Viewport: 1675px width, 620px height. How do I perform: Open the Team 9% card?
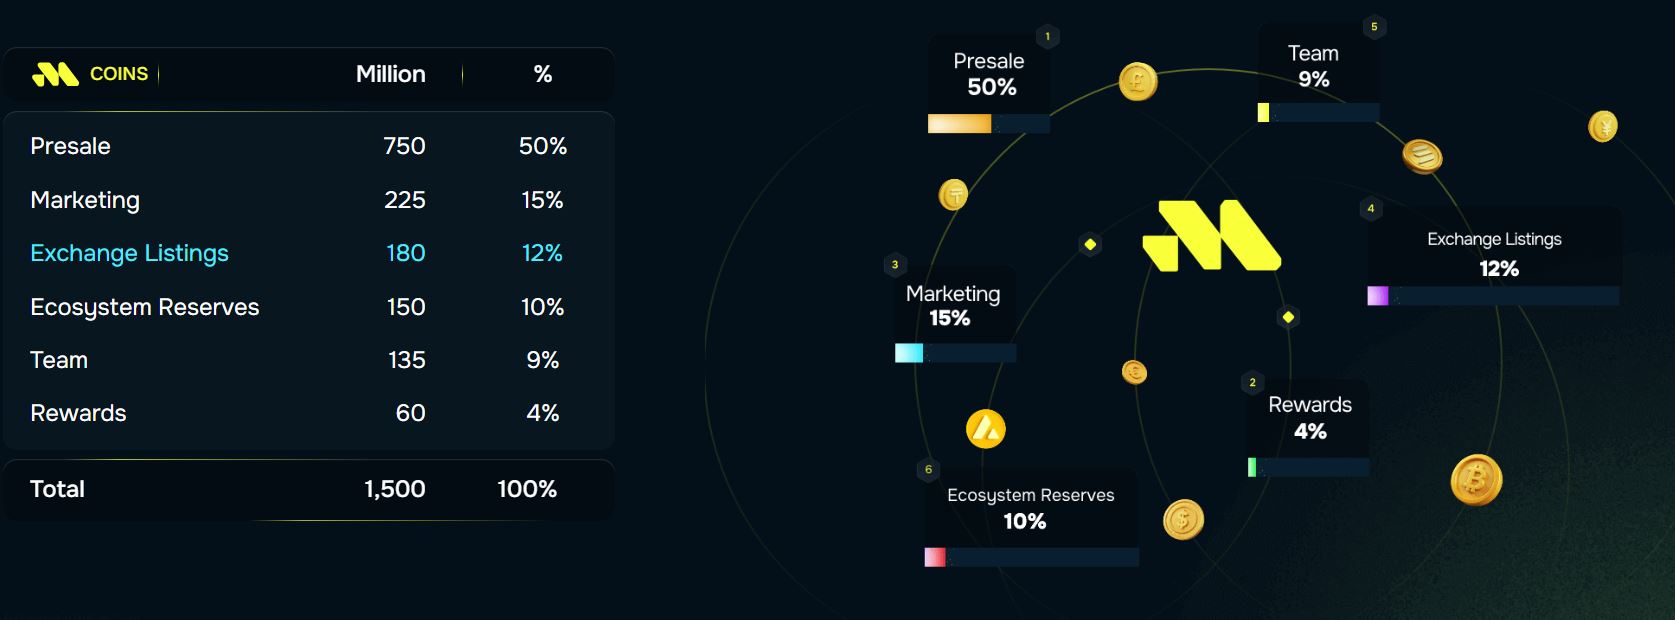(1314, 67)
